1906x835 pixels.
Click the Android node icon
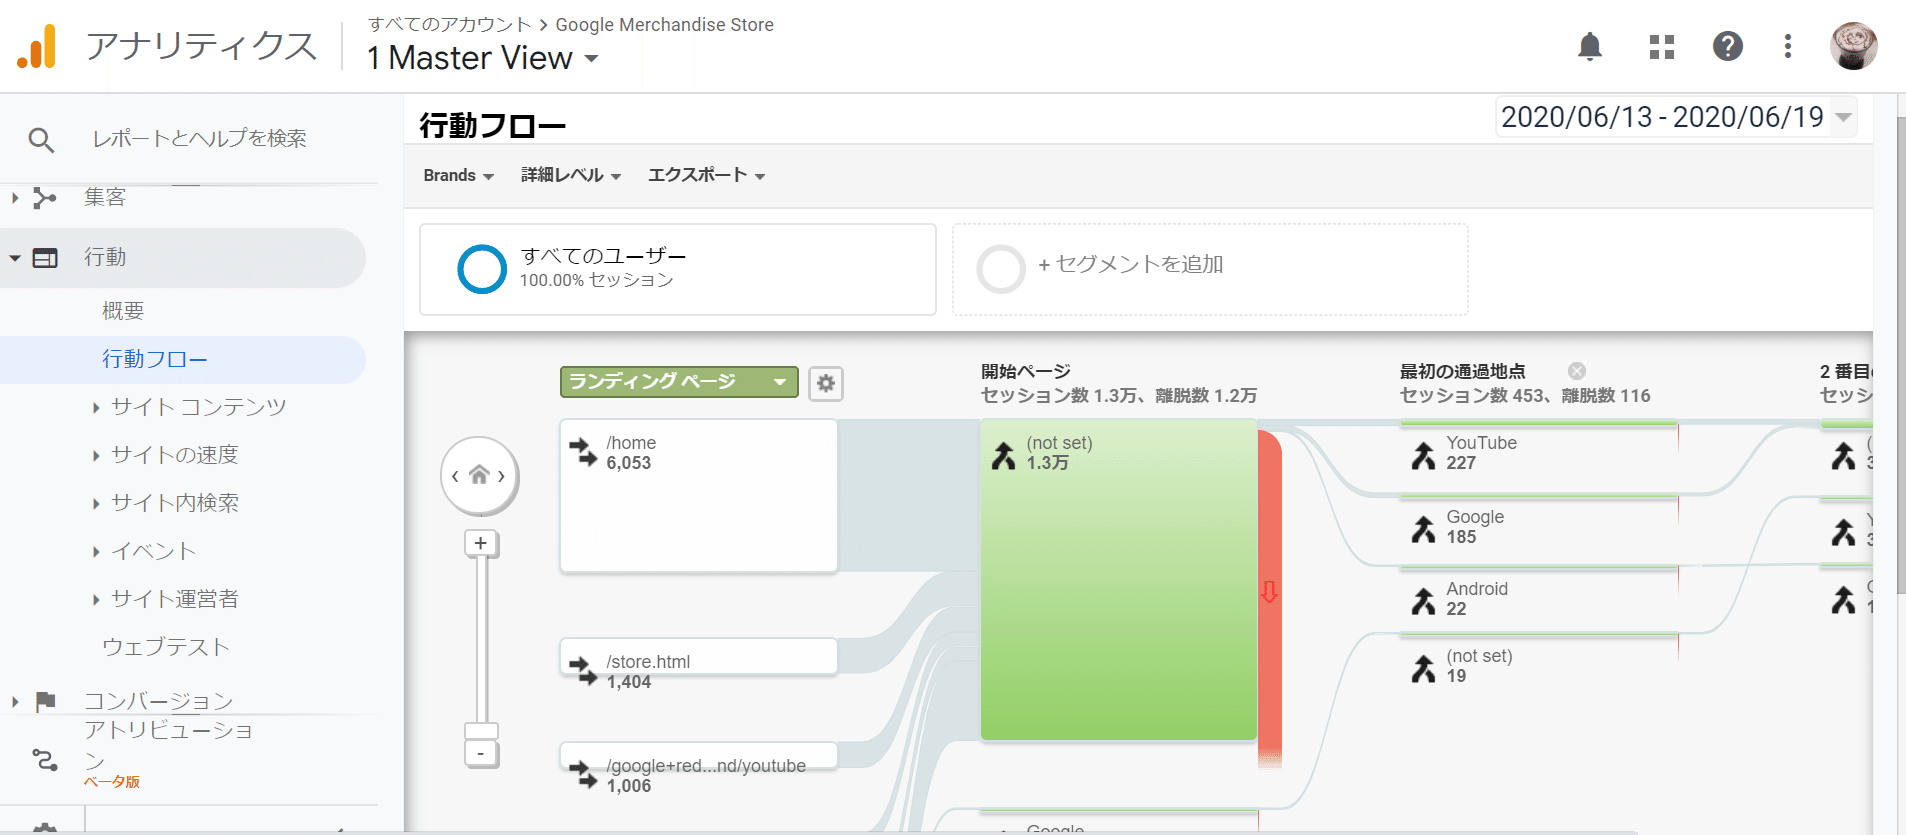(x=1423, y=601)
